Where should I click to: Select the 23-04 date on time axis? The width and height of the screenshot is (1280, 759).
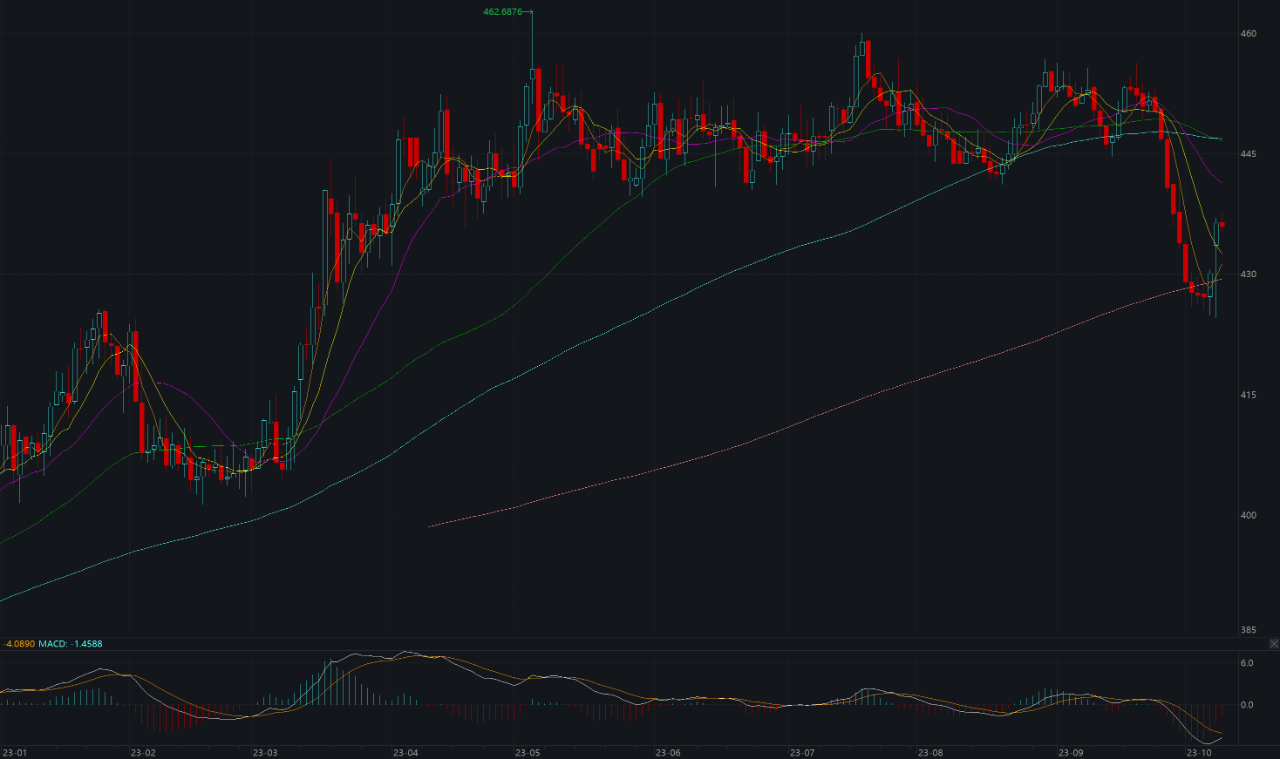tap(405, 752)
